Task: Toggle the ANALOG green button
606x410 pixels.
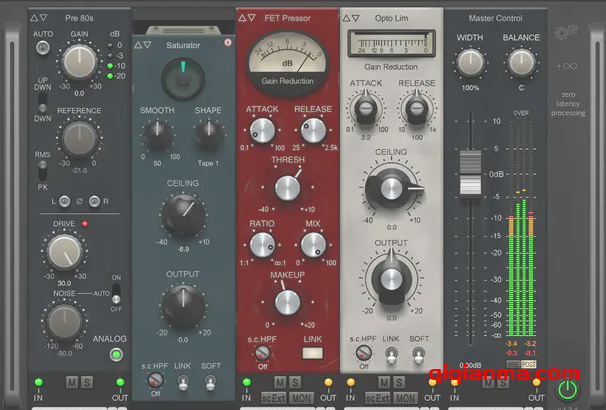Action: 117,354
